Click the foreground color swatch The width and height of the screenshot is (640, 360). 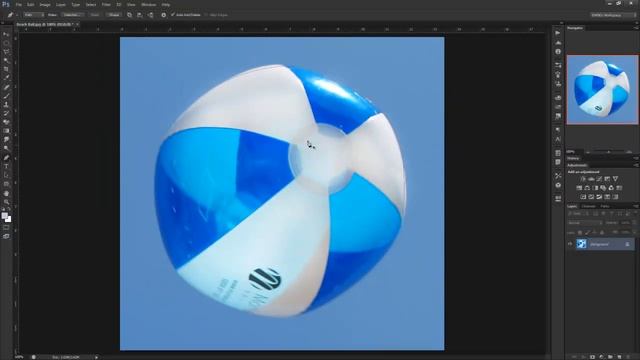4,216
